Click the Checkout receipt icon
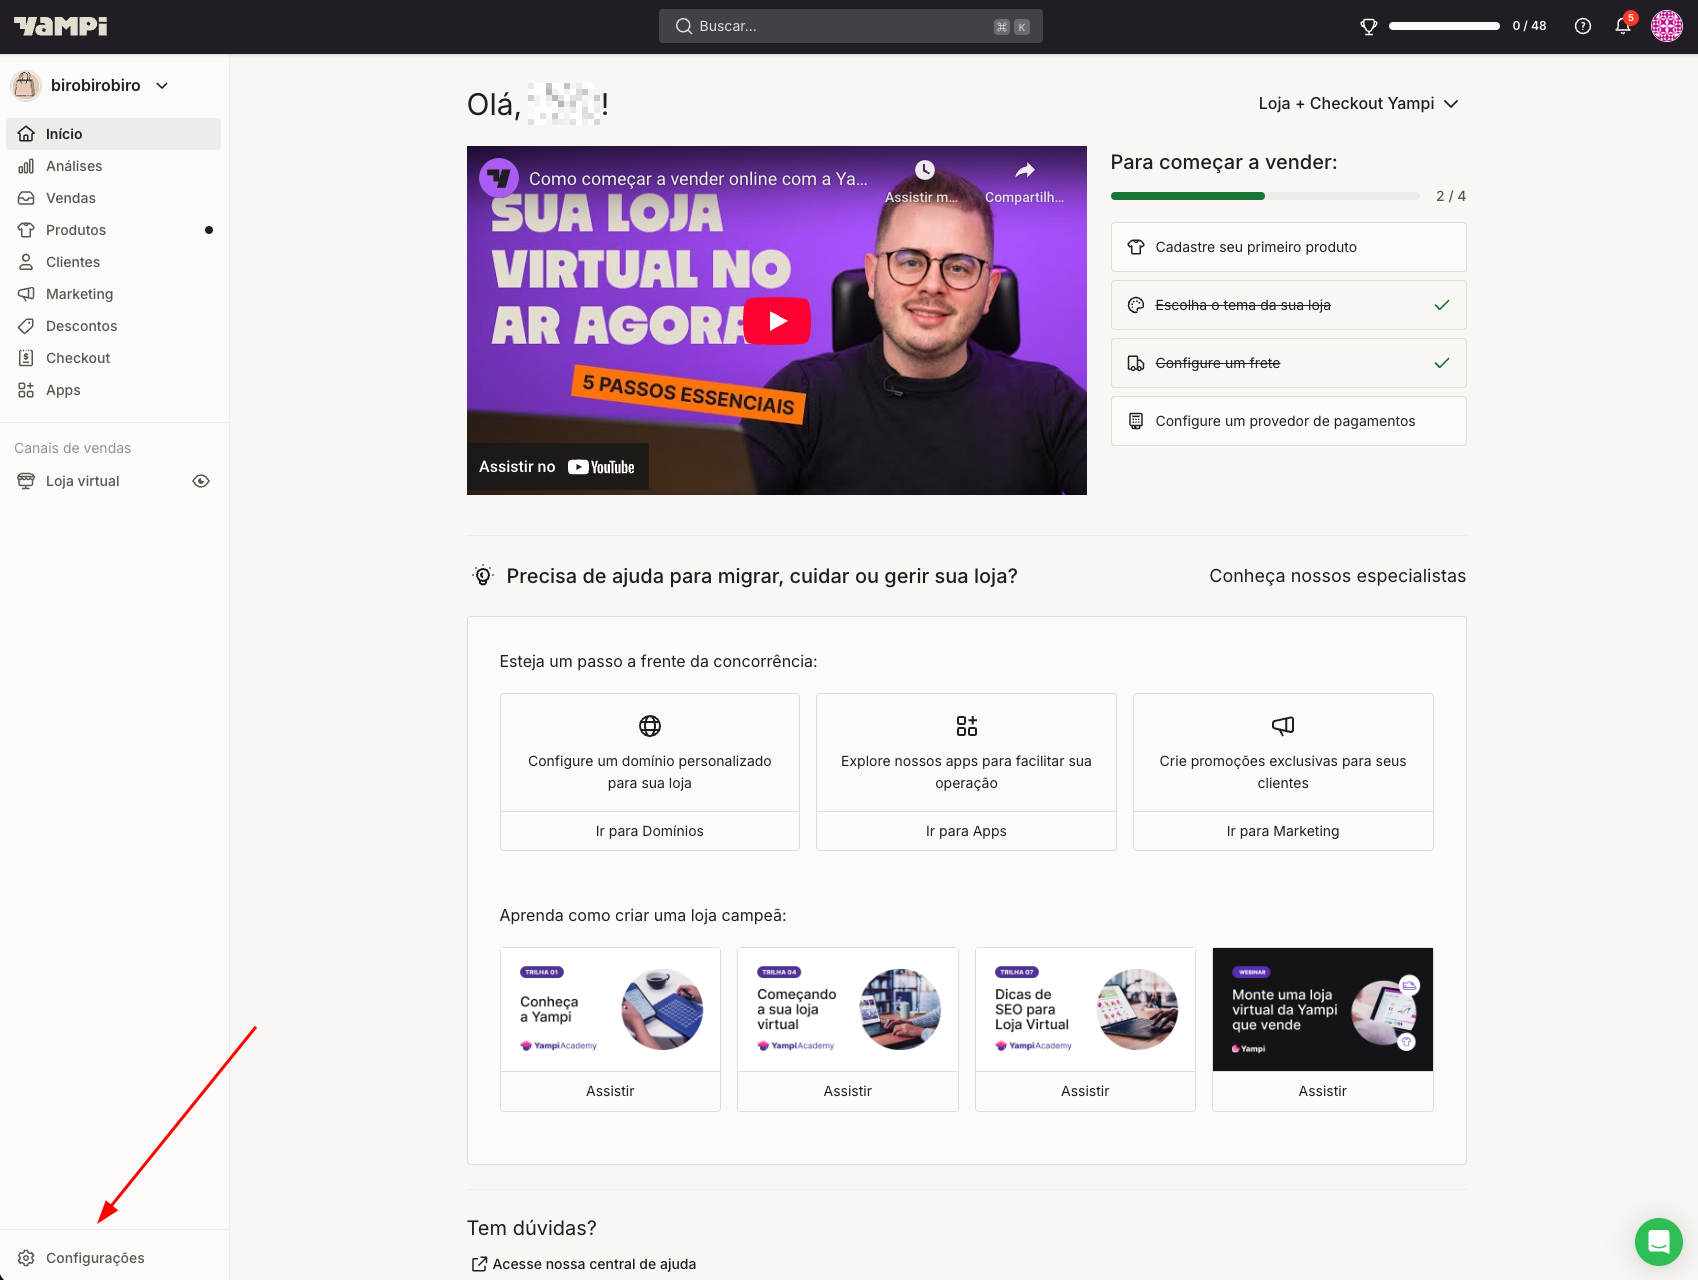This screenshot has height=1280, width=1698. click(26, 358)
